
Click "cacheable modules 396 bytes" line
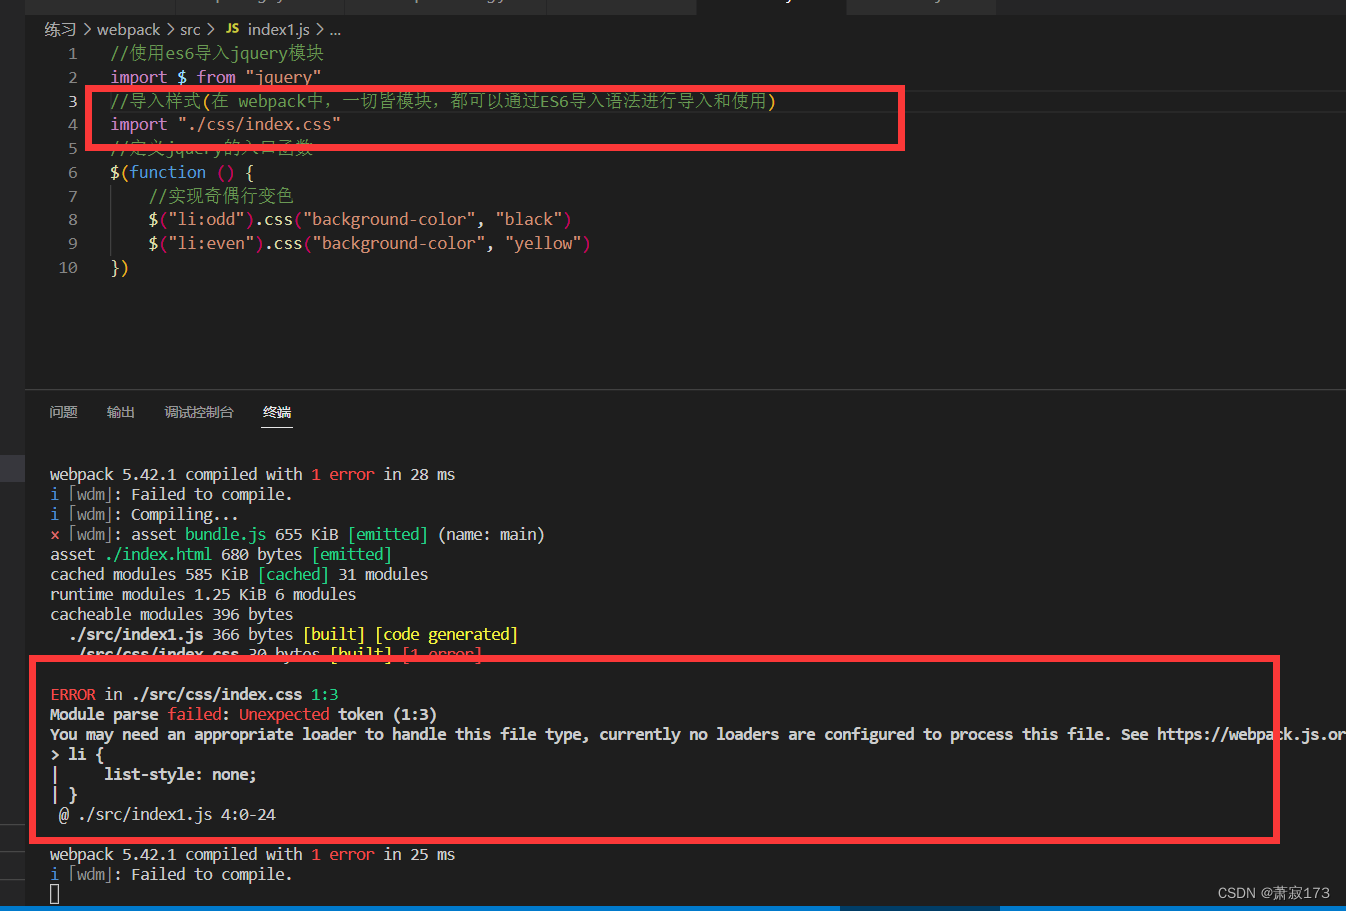(x=172, y=614)
